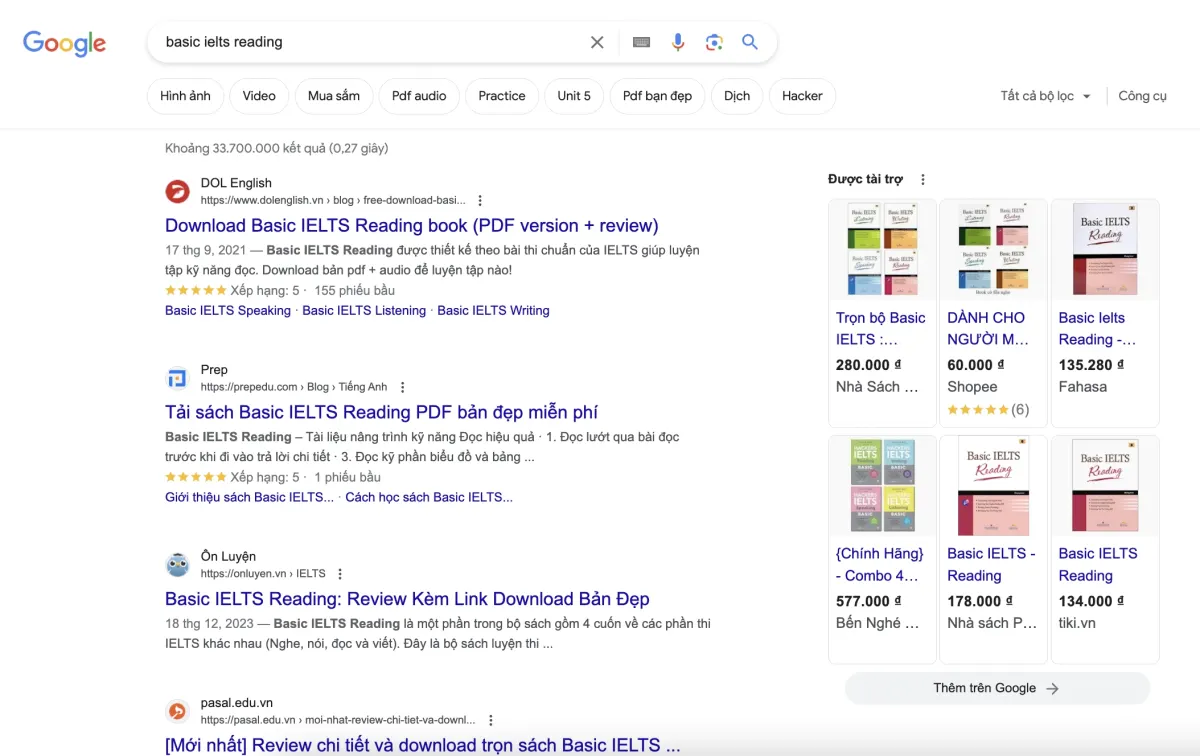Click Thêm trên Google button
The image size is (1200, 756).
pos(997,688)
